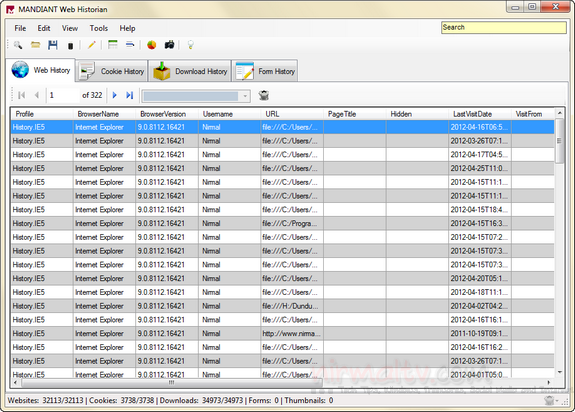The height and width of the screenshot is (412, 575).
Task: Switch to the Cookie History tab
Action: (112, 71)
